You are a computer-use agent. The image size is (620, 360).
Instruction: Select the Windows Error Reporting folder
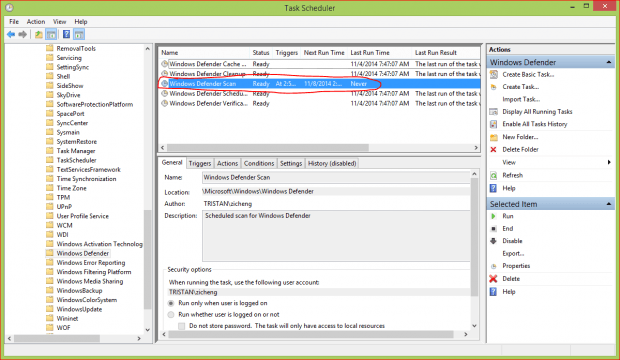point(91,262)
